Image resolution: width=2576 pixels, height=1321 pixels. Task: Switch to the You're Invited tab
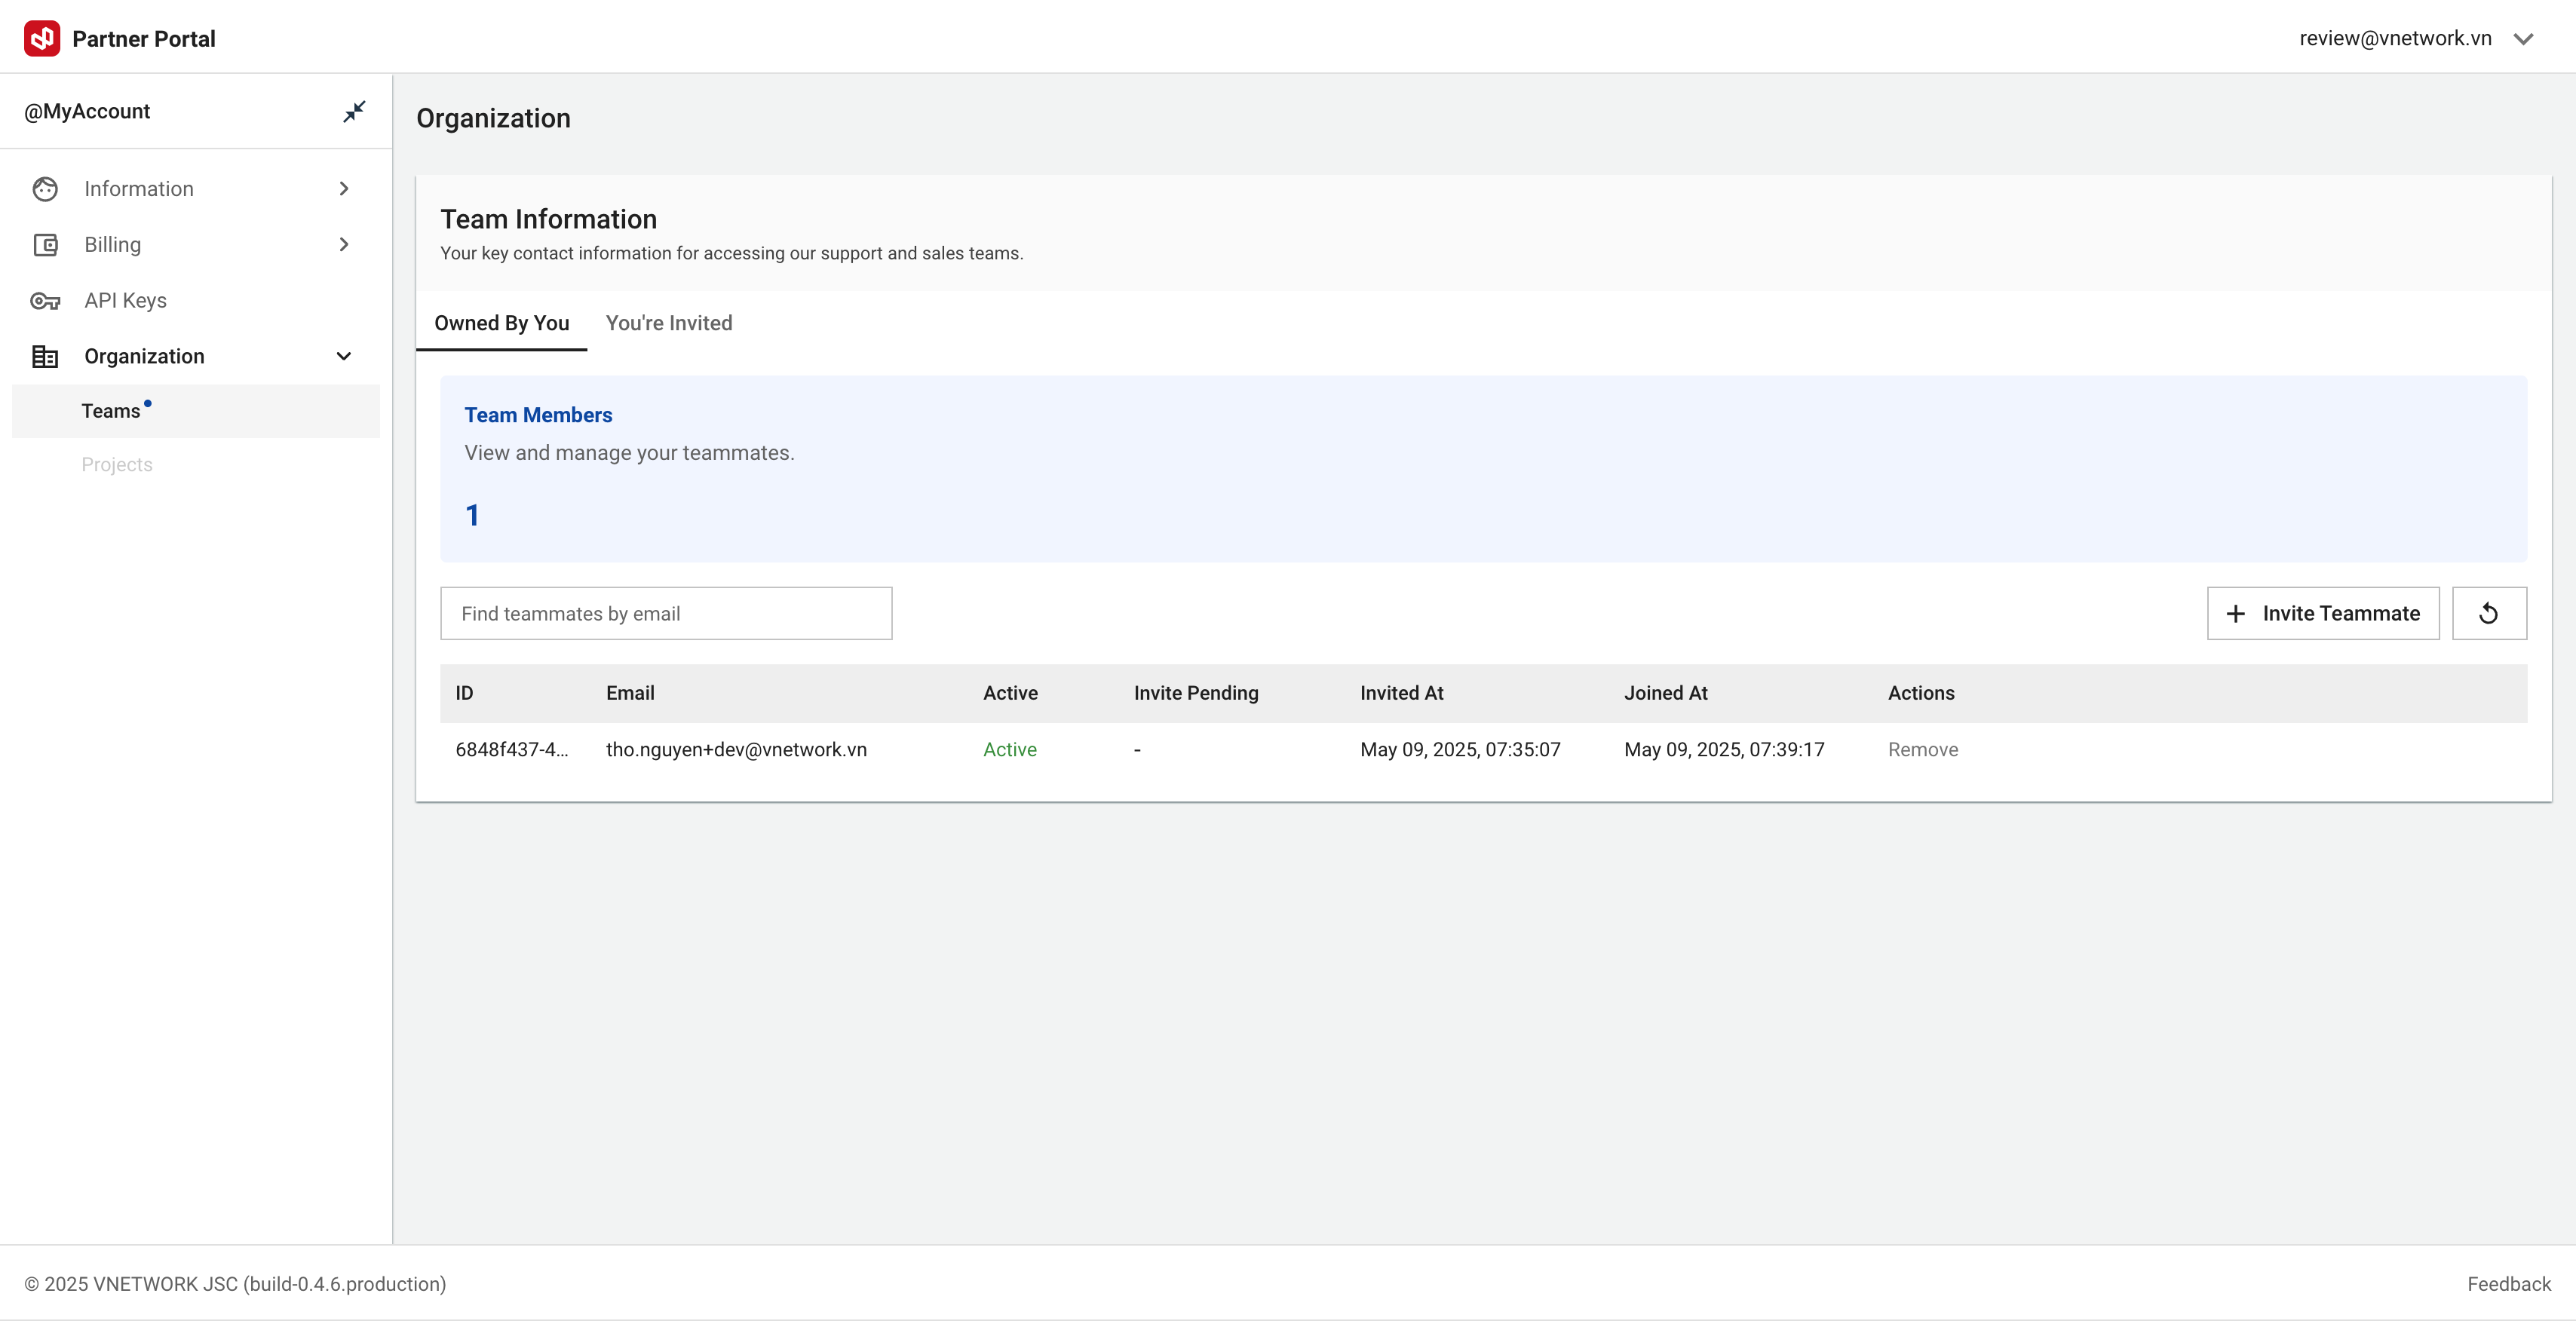click(x=669, y=323)
